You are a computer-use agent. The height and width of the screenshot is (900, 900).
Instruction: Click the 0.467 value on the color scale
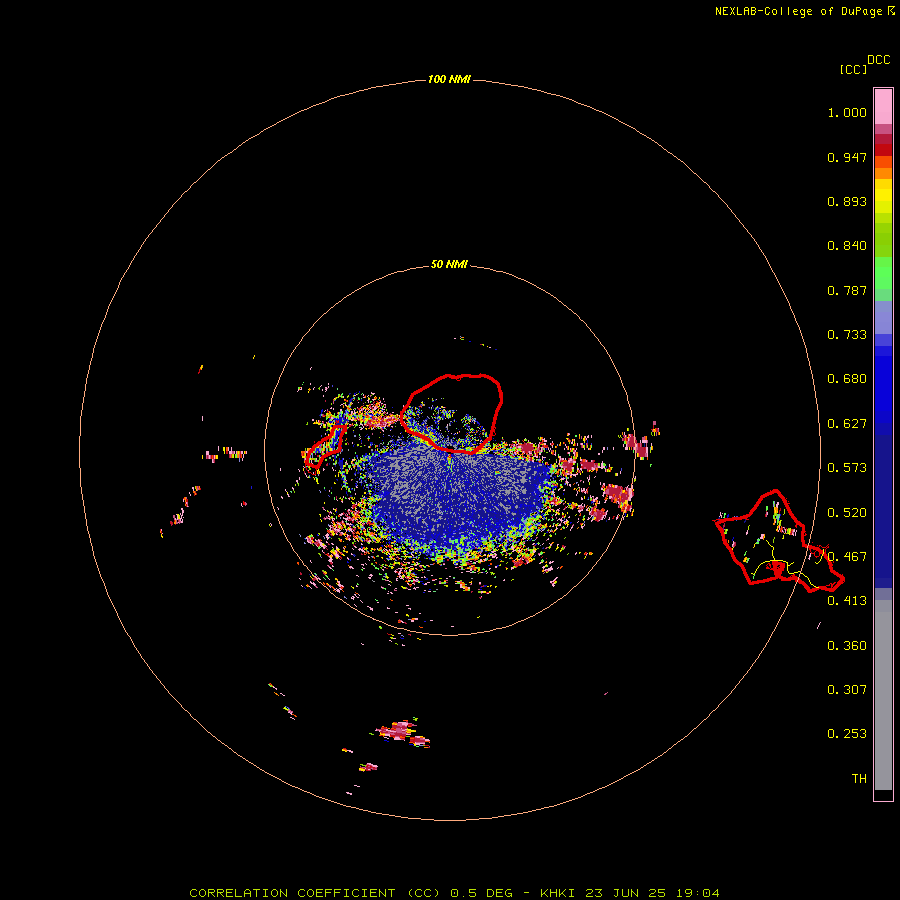click(847, 557)
